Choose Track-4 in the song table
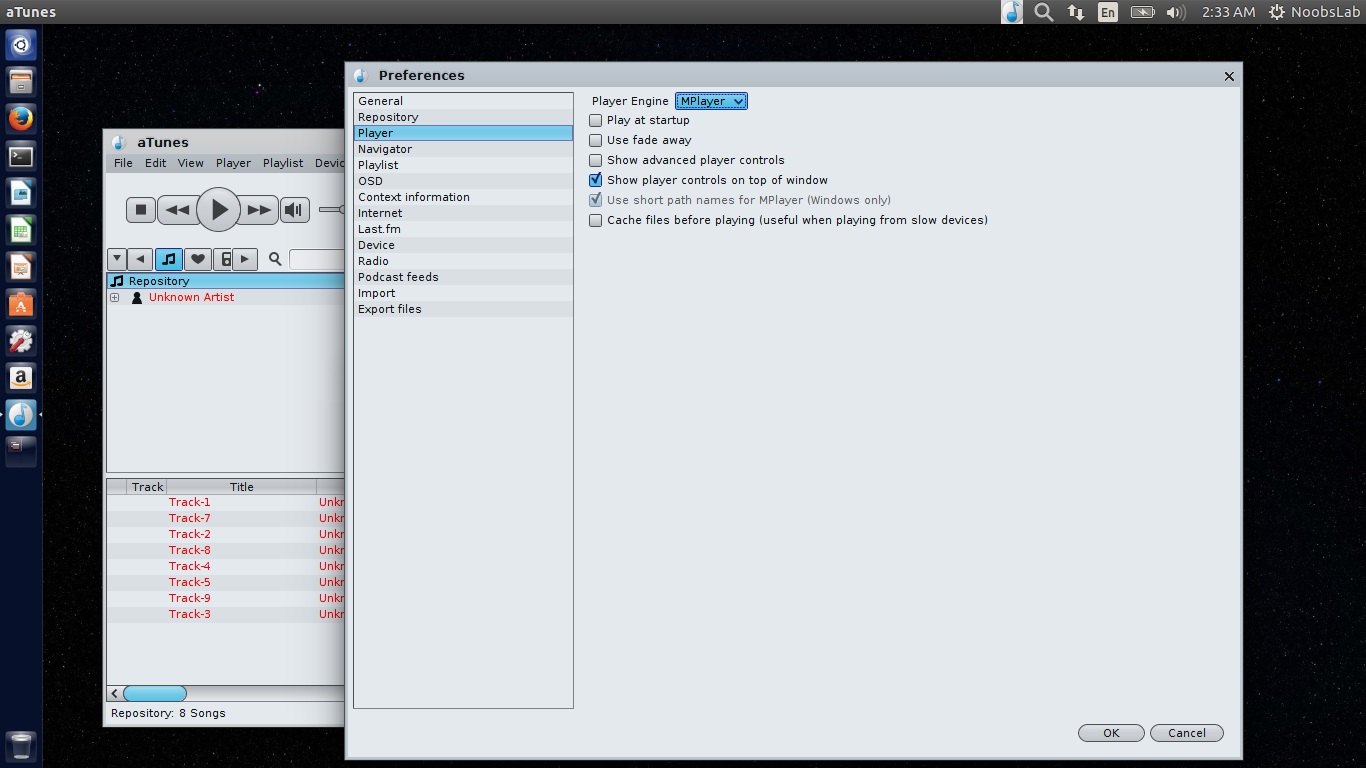1366x768 pixels. click(x=189, y=566)
